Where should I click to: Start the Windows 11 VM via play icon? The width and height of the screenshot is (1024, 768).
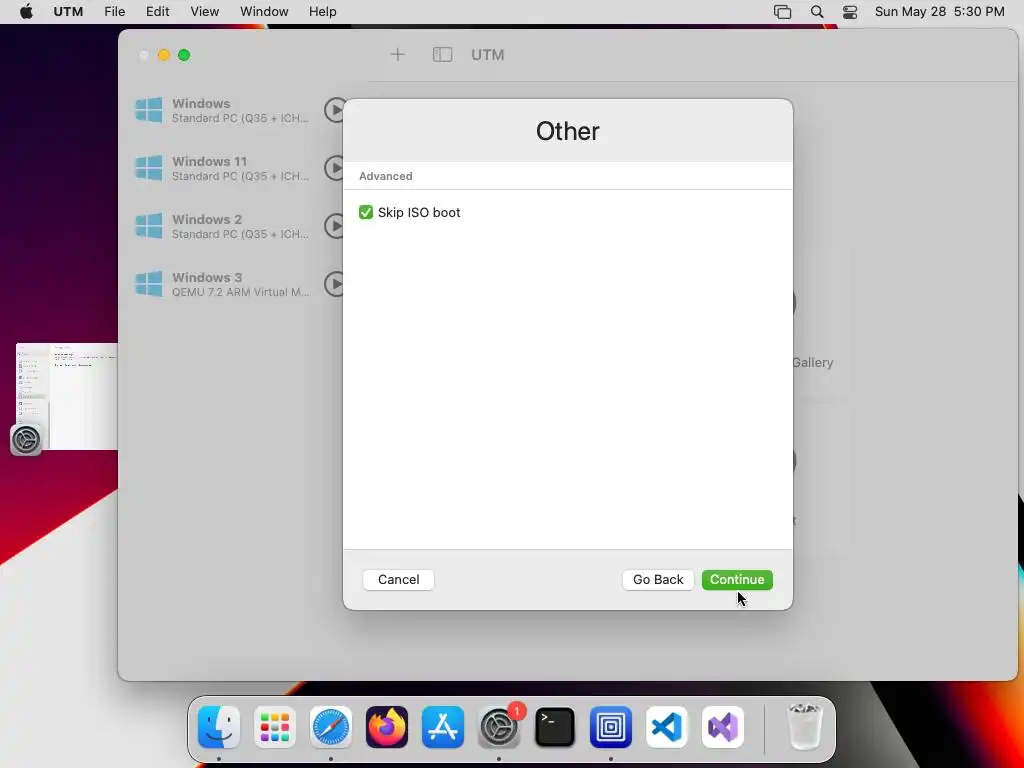point(335,168)
